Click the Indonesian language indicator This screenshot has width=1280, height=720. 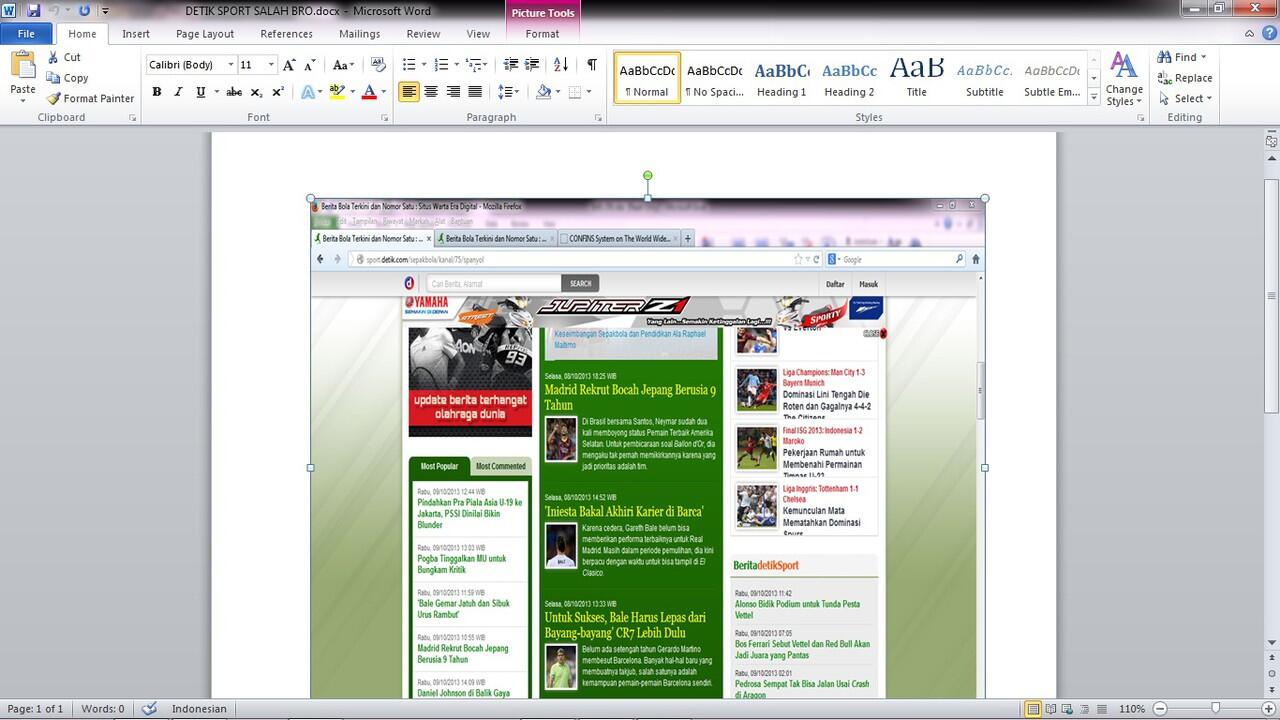(x=199, y=709)
